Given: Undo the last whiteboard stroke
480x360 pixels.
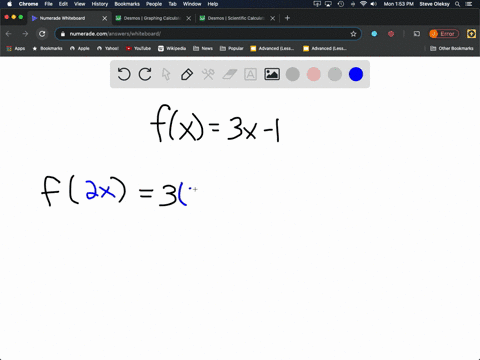Looking at the screenshot, I should (x=124, y=74).
